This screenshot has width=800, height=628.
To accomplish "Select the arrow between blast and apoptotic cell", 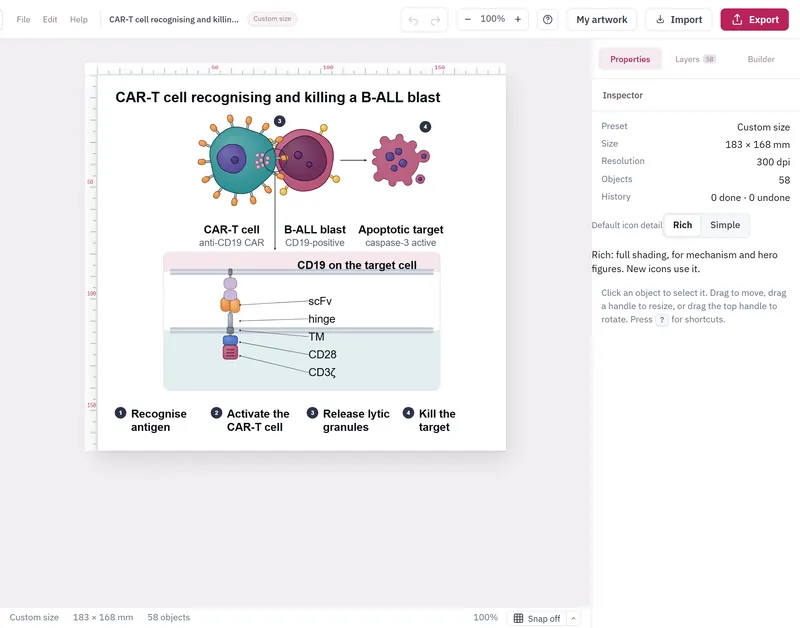I will [354, 160].
